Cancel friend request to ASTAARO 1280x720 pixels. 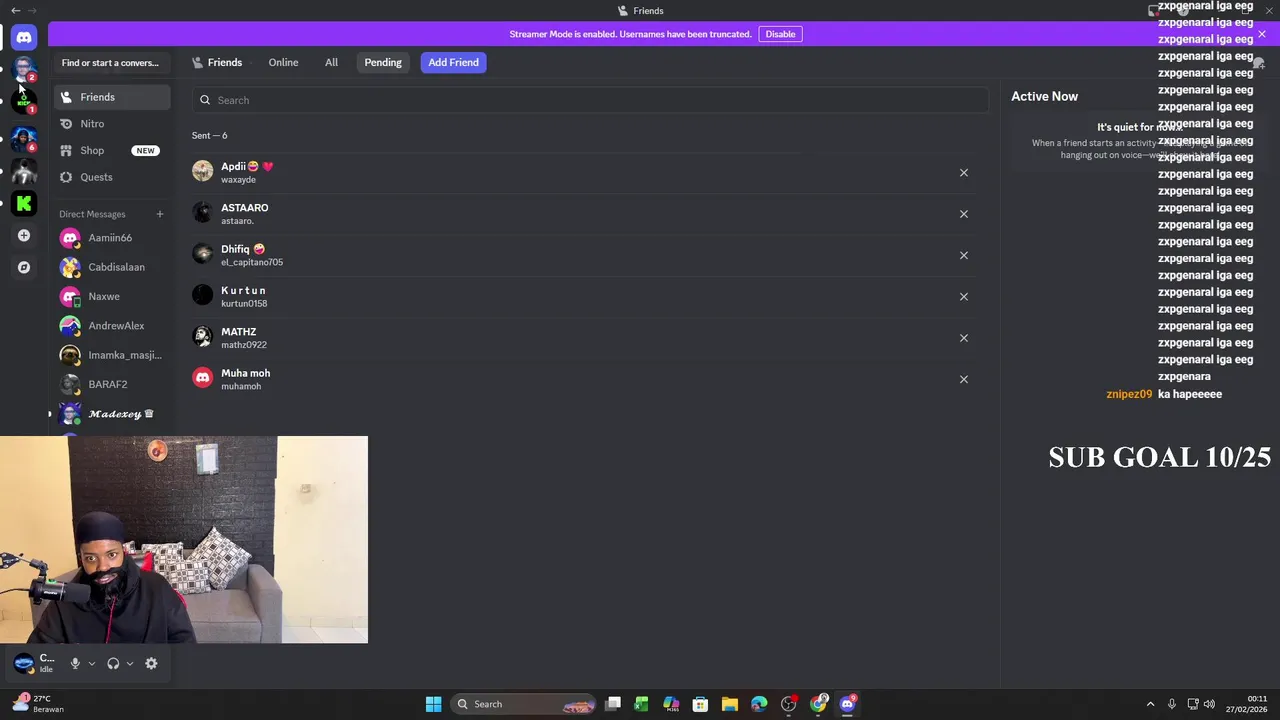click(964, 214)
